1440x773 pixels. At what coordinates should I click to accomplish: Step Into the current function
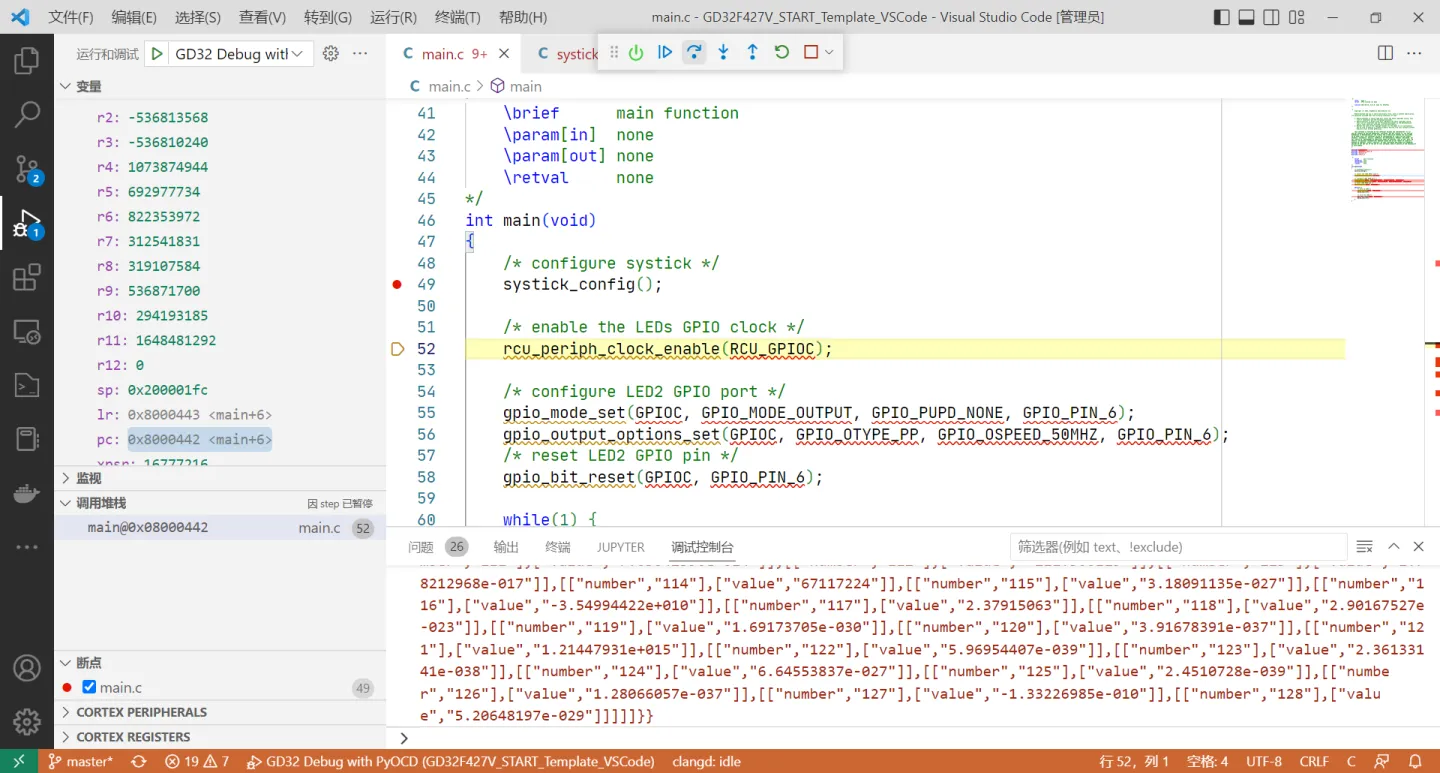(723, 53)
